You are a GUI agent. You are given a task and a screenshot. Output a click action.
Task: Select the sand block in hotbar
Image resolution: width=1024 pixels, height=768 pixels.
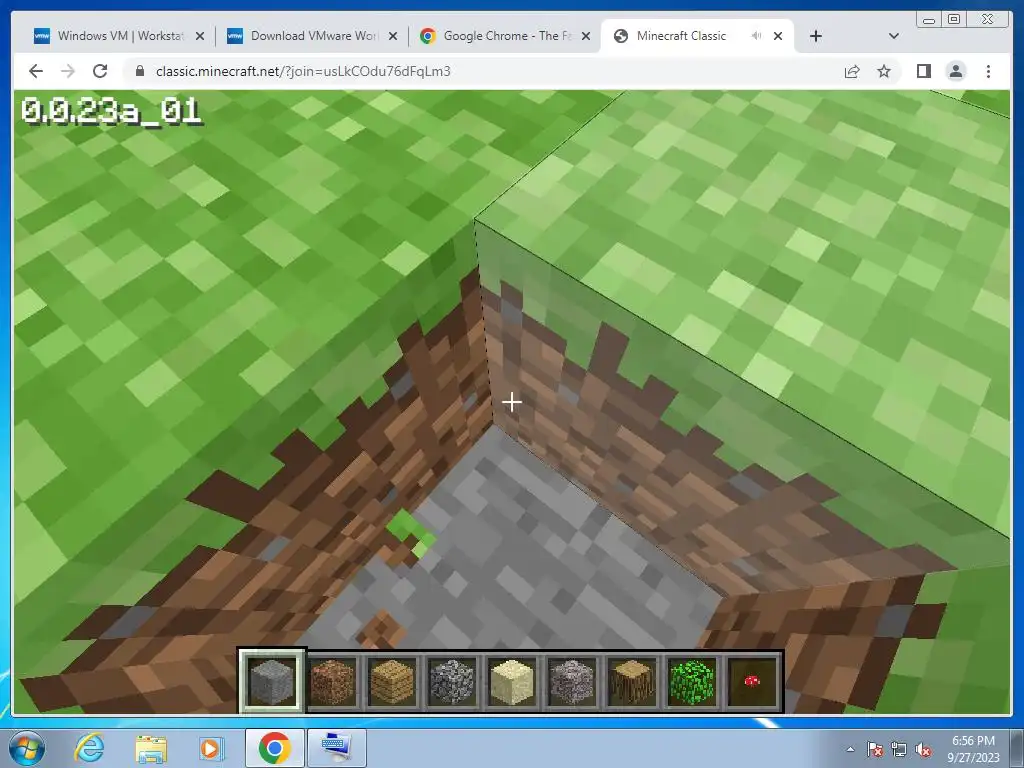512,681
